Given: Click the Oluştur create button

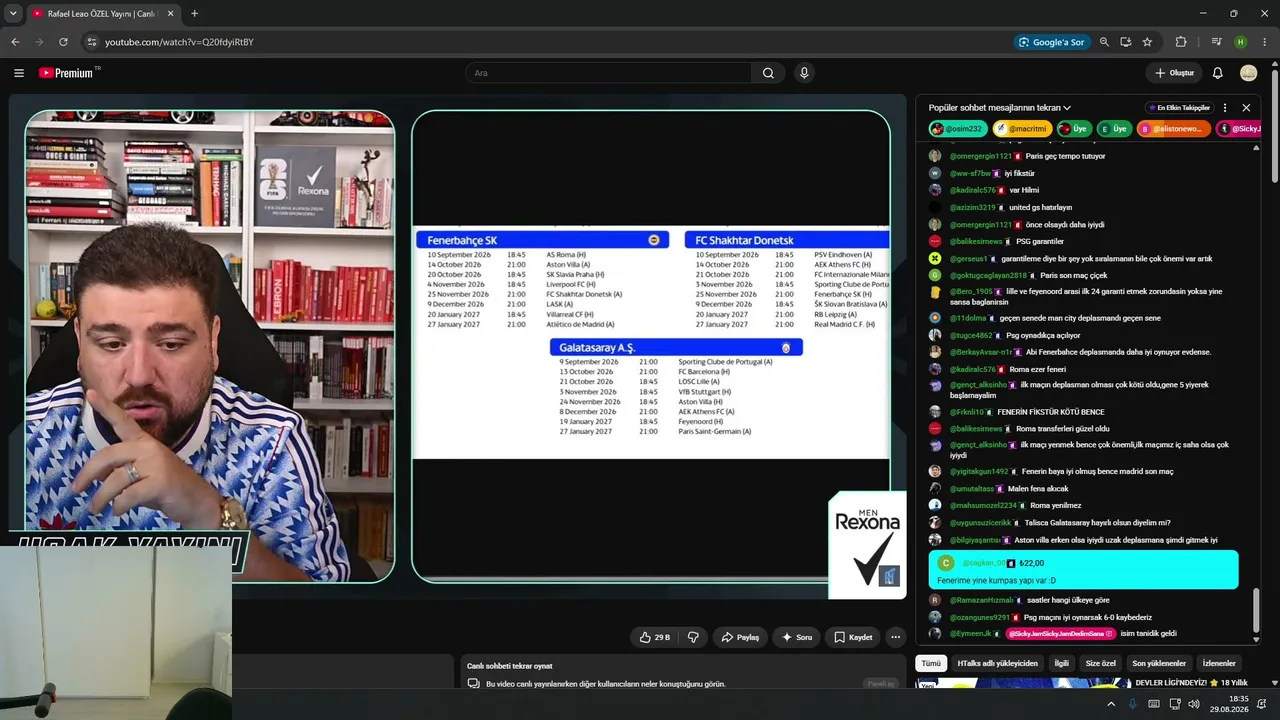Looking at the screenshot, I should click(x=1174, y=73).
